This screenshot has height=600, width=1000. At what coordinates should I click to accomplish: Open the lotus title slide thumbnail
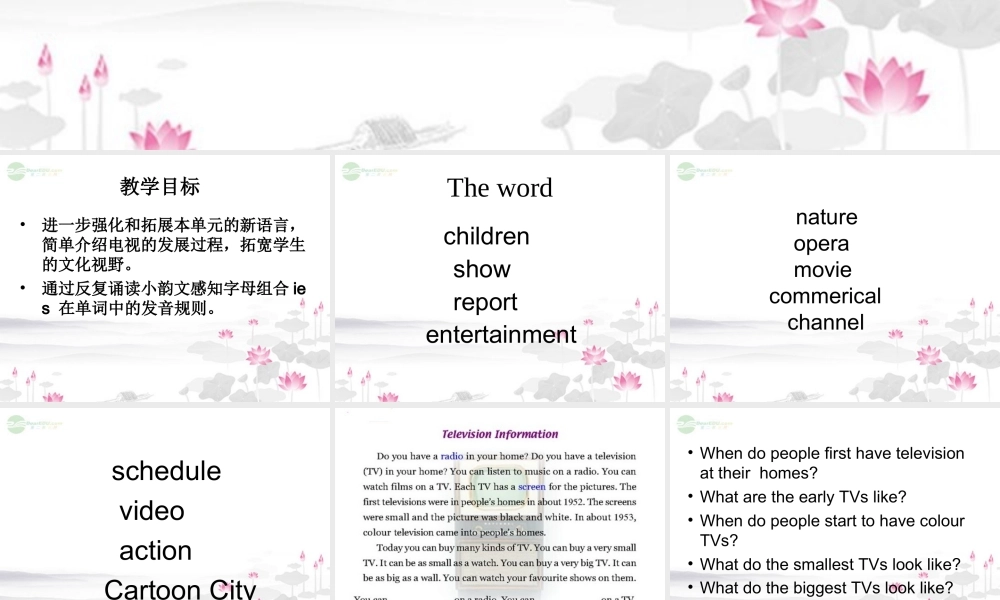pos(500,75)
